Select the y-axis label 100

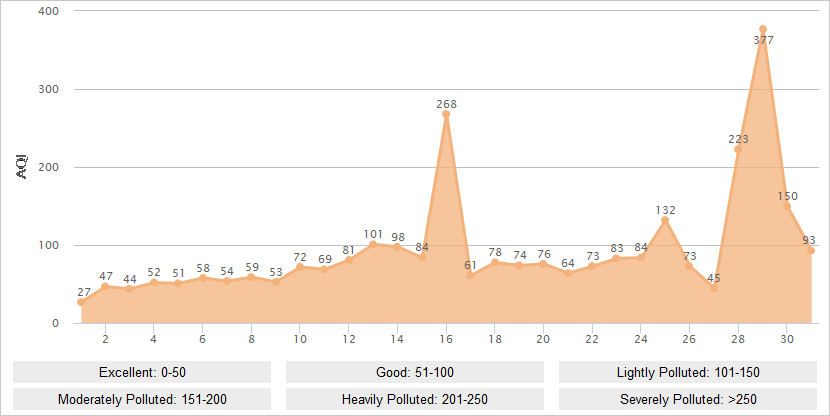click(48, 246)
